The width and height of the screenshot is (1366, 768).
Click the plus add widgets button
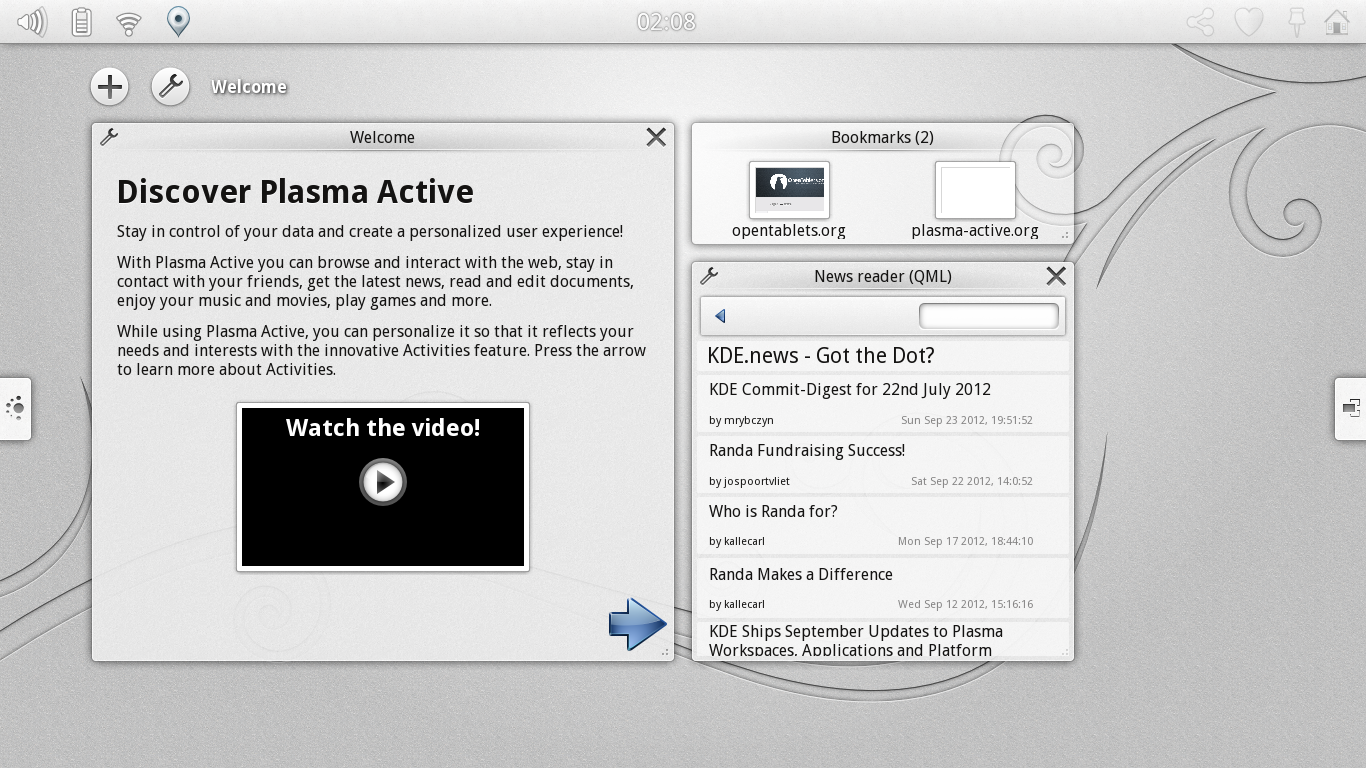(x=110, y=87)
